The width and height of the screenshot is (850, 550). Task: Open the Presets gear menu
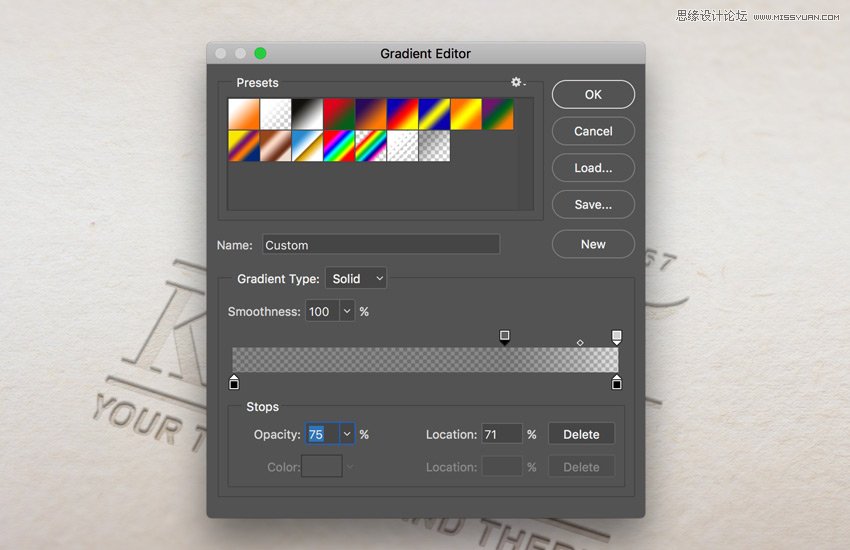tap(517, 82)
